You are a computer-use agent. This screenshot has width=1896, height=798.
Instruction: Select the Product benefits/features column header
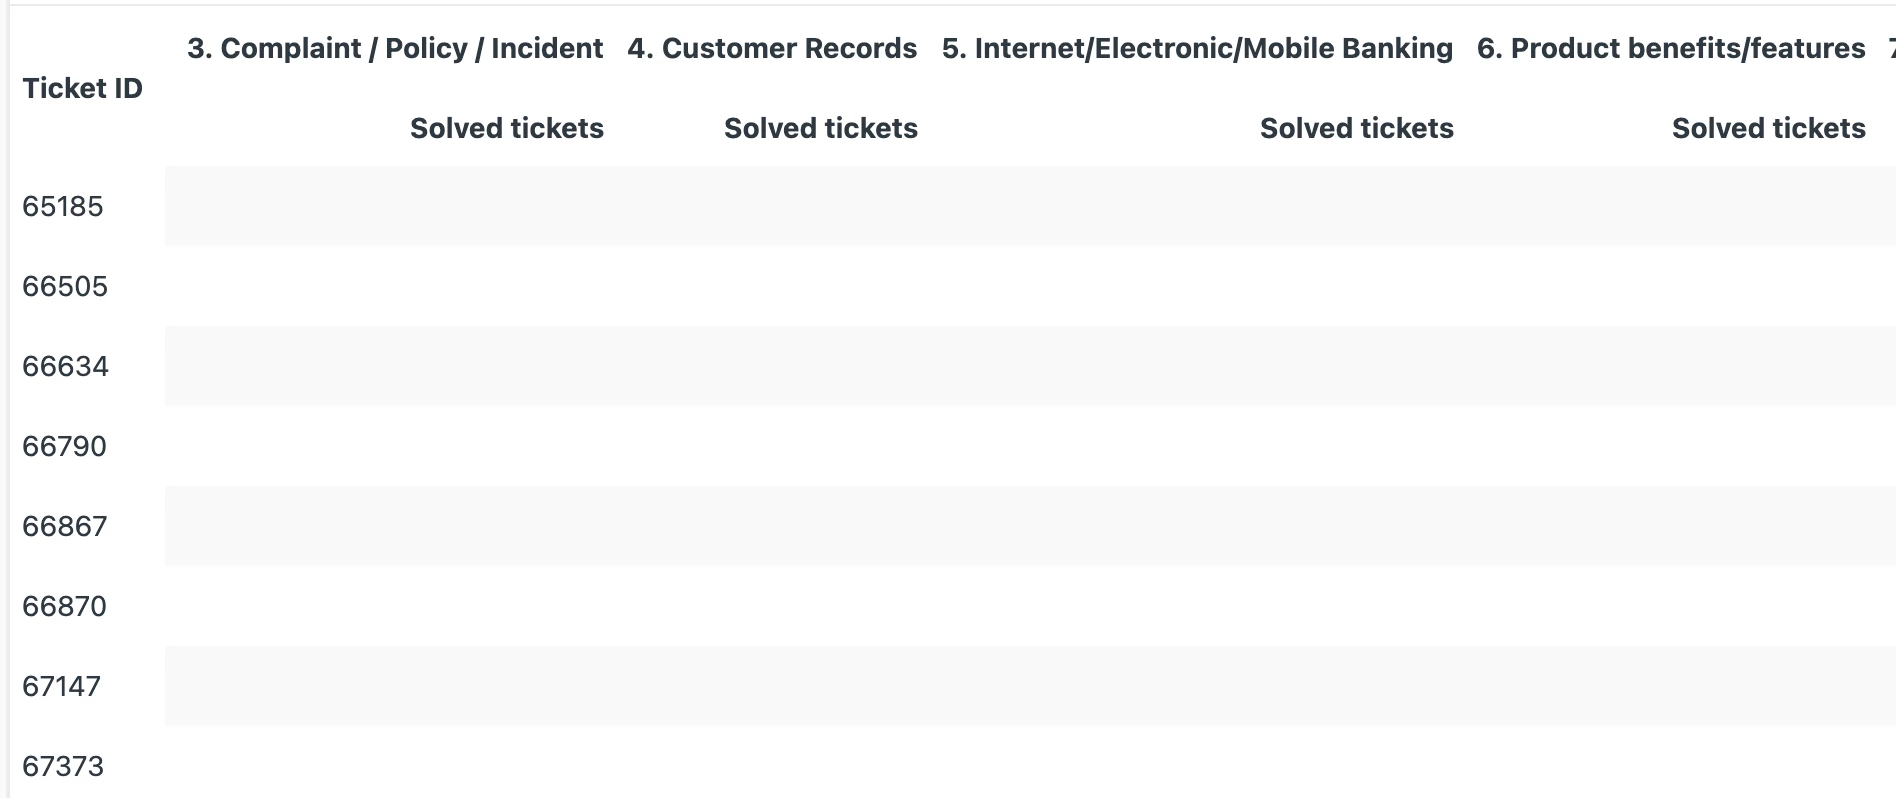pyautogui.click(x=1671, y=48)
